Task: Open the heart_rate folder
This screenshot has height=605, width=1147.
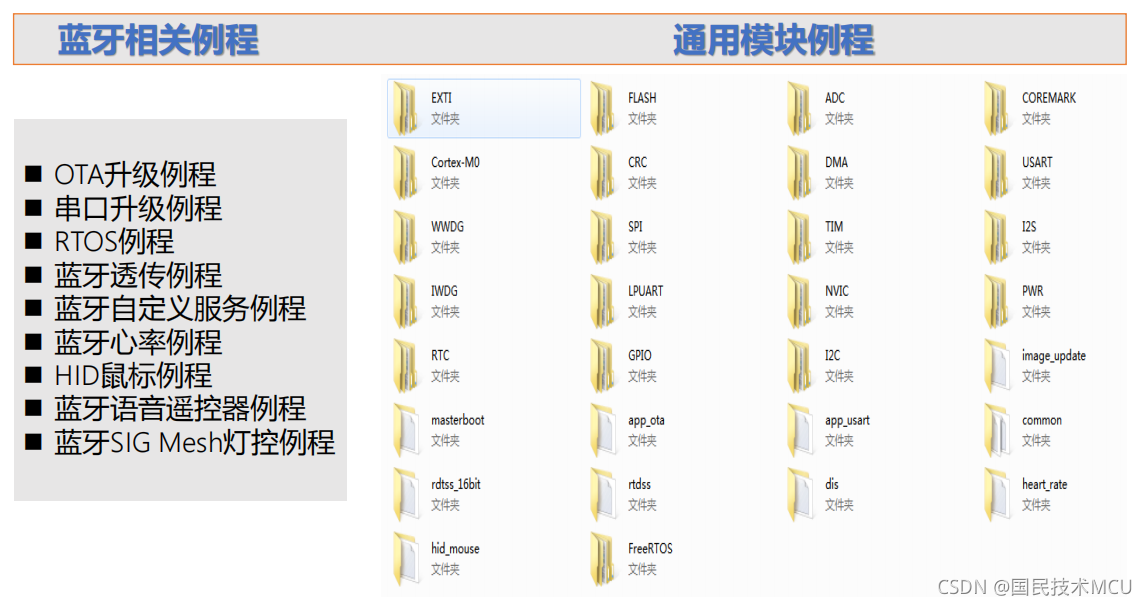Action: pyautogui.click(x=1031, y=493)
